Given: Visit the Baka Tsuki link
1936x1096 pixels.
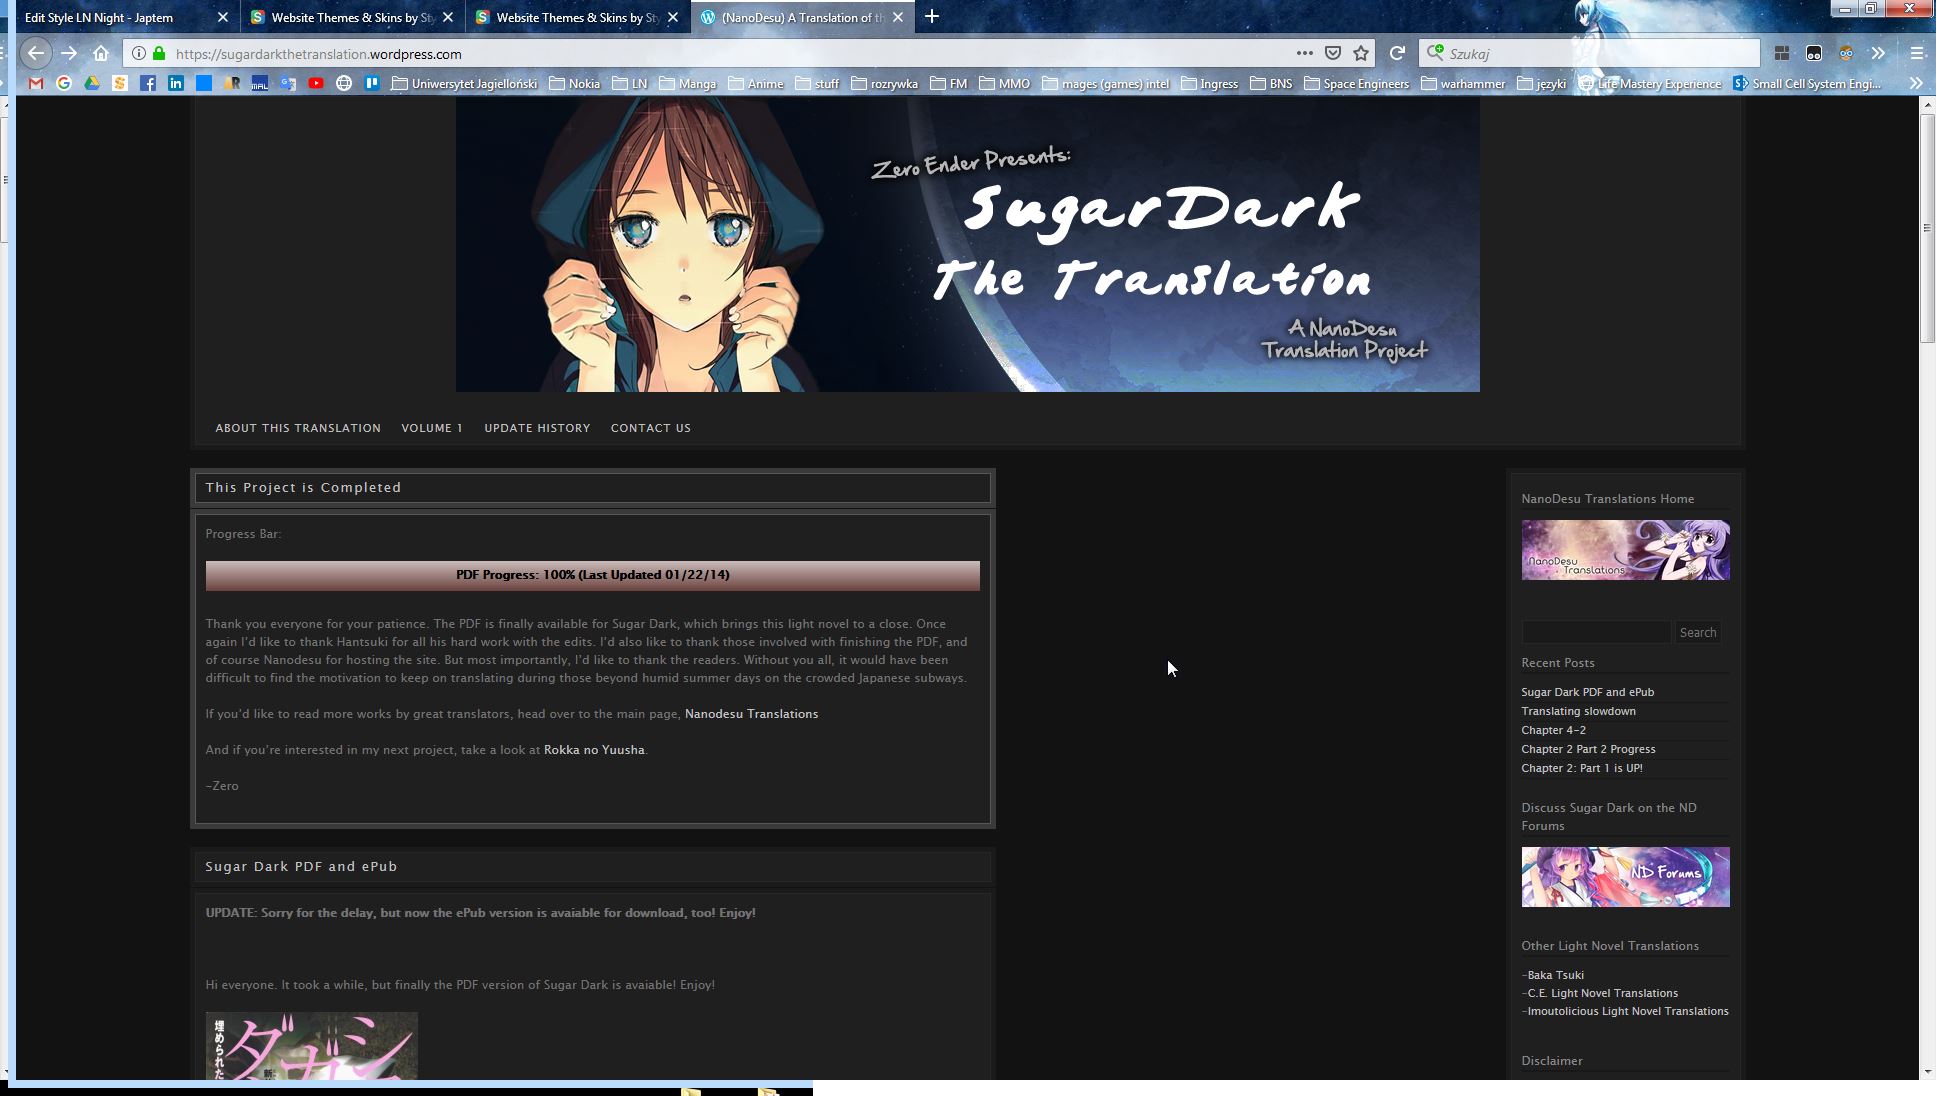Looking at the screenshot, I should click(1555, 975).
